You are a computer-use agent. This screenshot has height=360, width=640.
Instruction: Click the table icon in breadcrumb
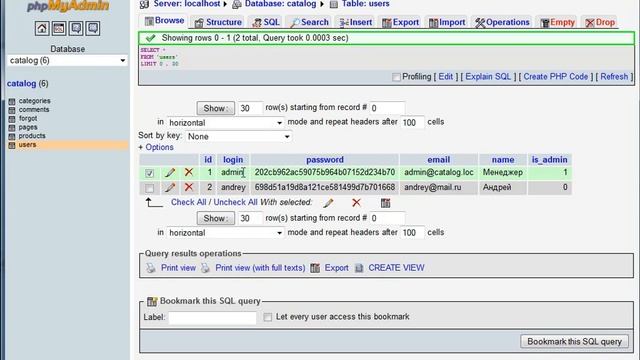pos(333,4)
